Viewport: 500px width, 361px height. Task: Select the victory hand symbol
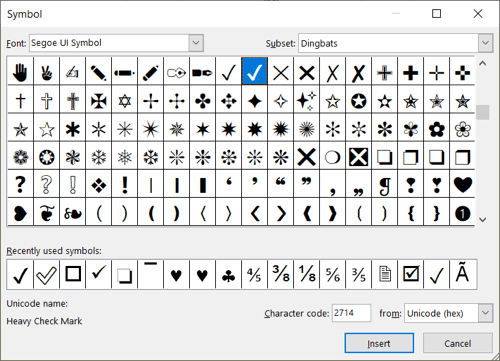point(46,71)
